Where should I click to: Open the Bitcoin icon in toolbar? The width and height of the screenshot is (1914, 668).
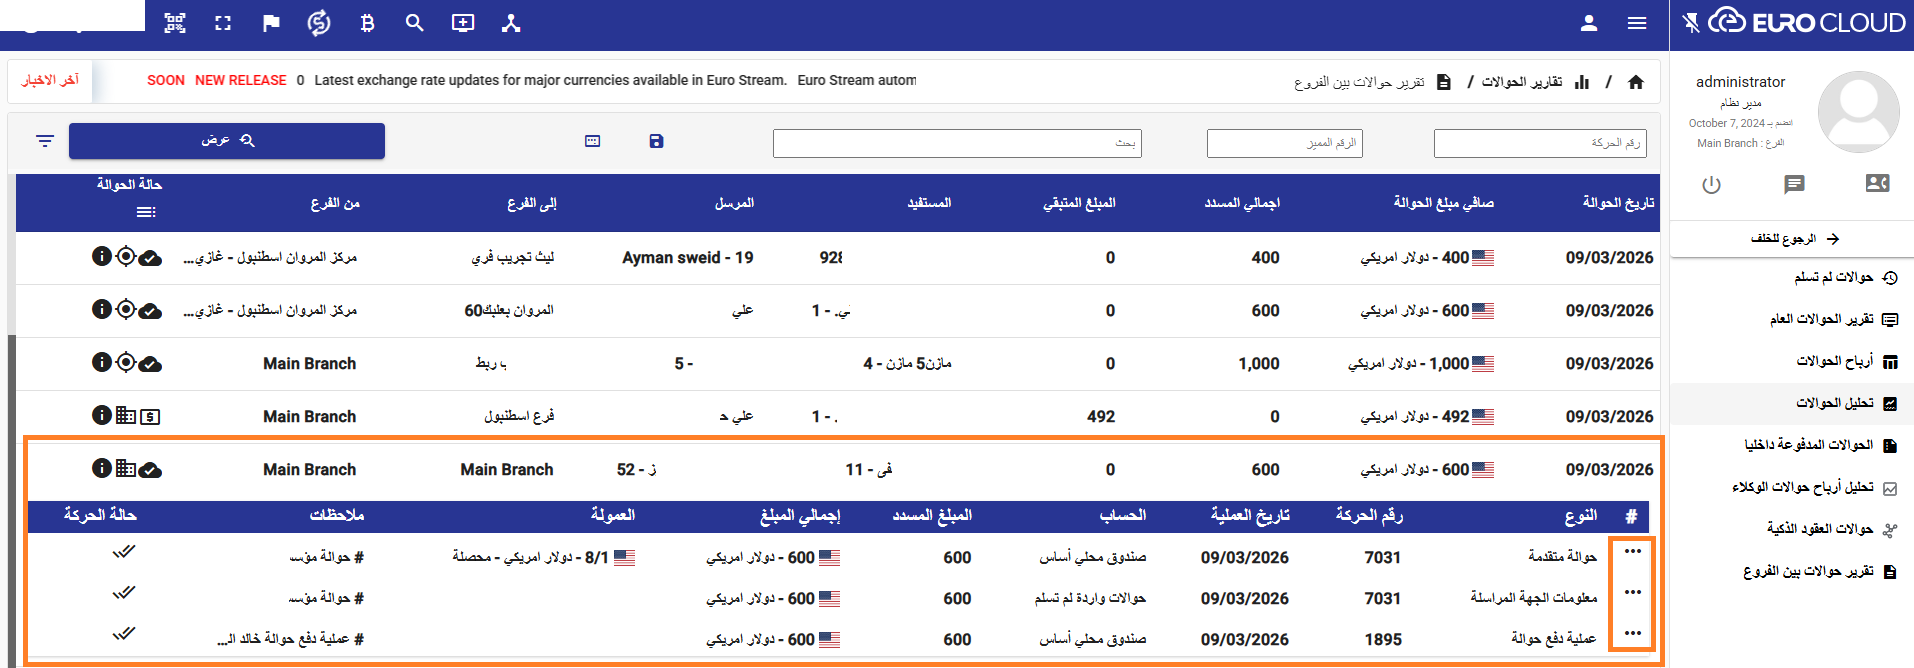(x=367, y=23)
